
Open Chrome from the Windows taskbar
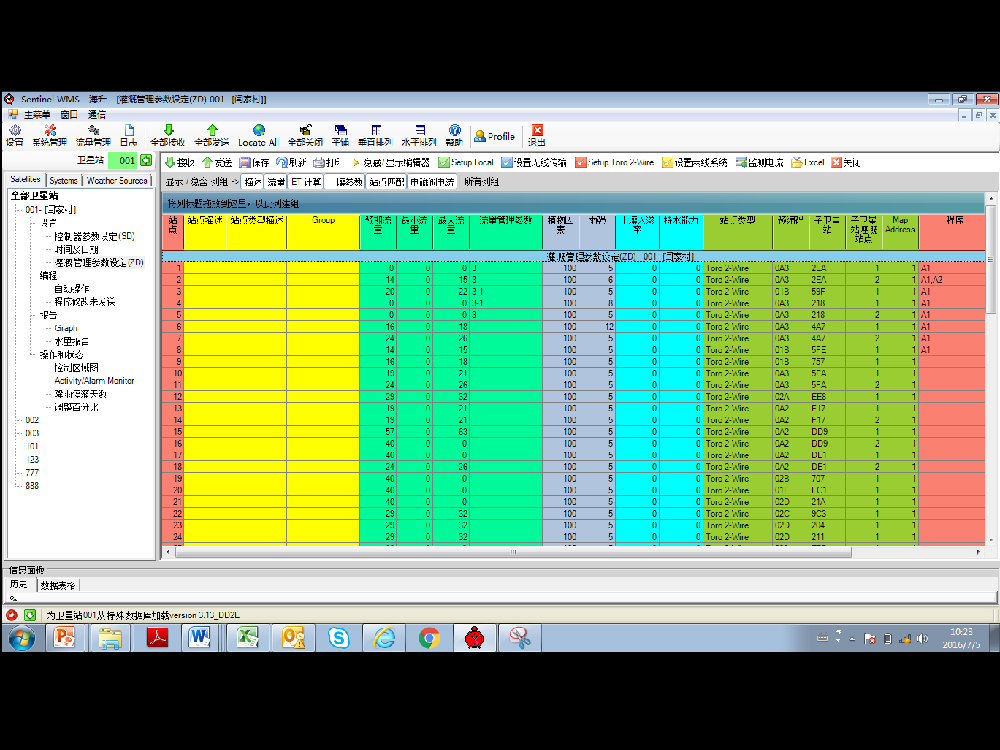429,638
